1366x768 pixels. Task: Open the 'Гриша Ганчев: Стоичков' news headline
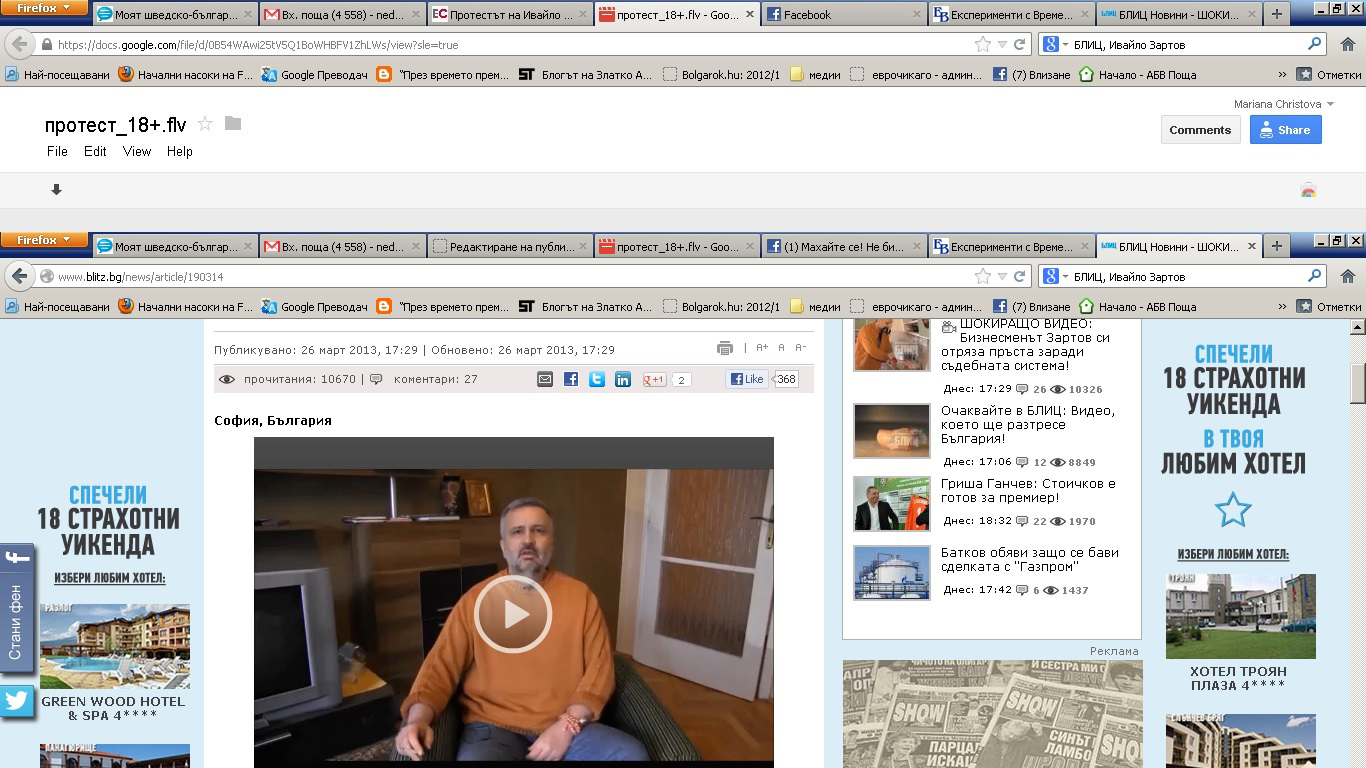click(x=1028, y=490)
